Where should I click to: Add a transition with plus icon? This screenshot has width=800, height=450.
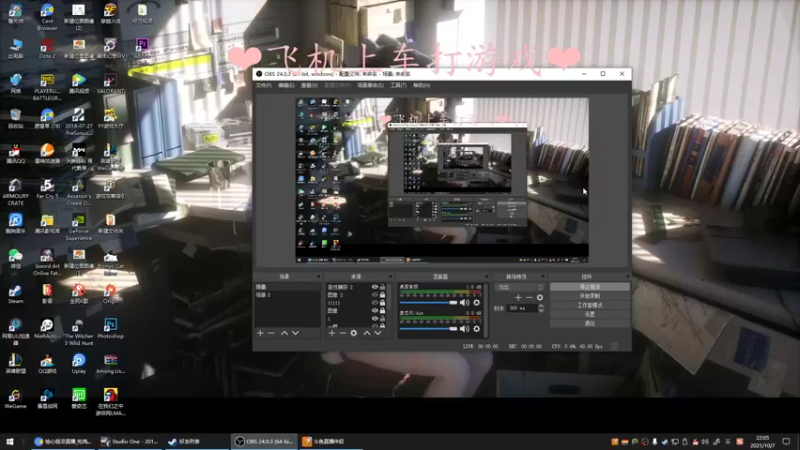tap(518, 297)
